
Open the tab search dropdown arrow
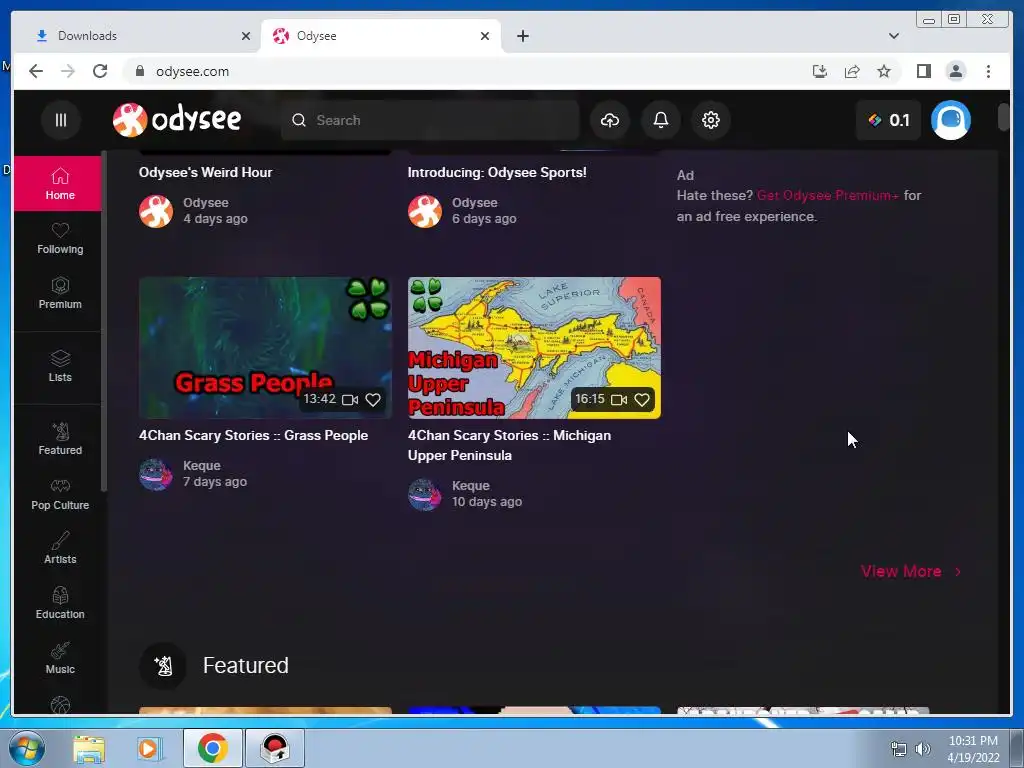893,36
